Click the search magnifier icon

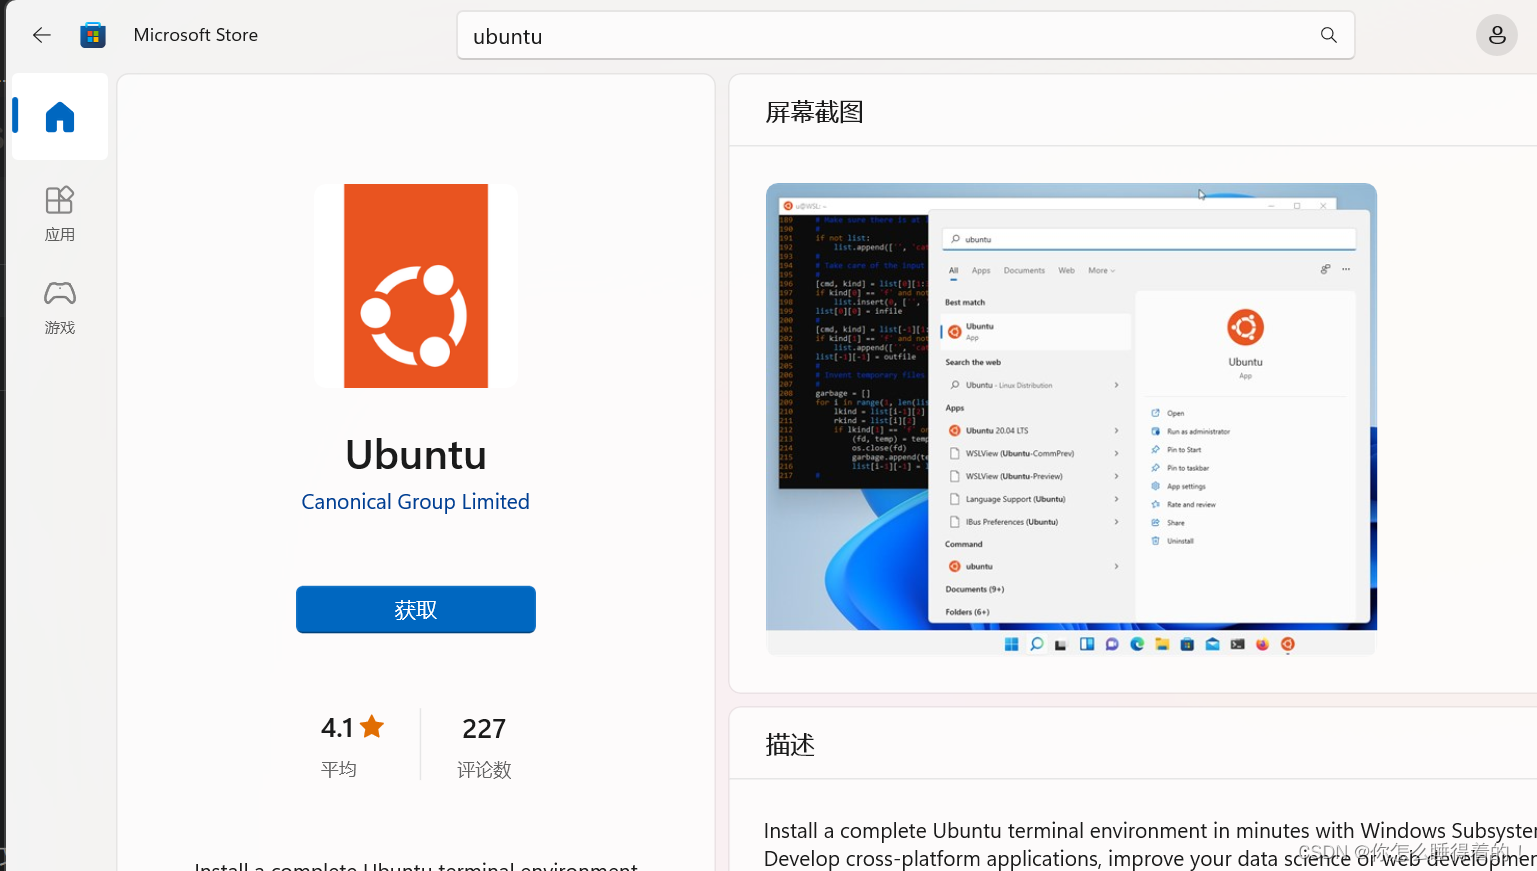tap(1328, 34)
